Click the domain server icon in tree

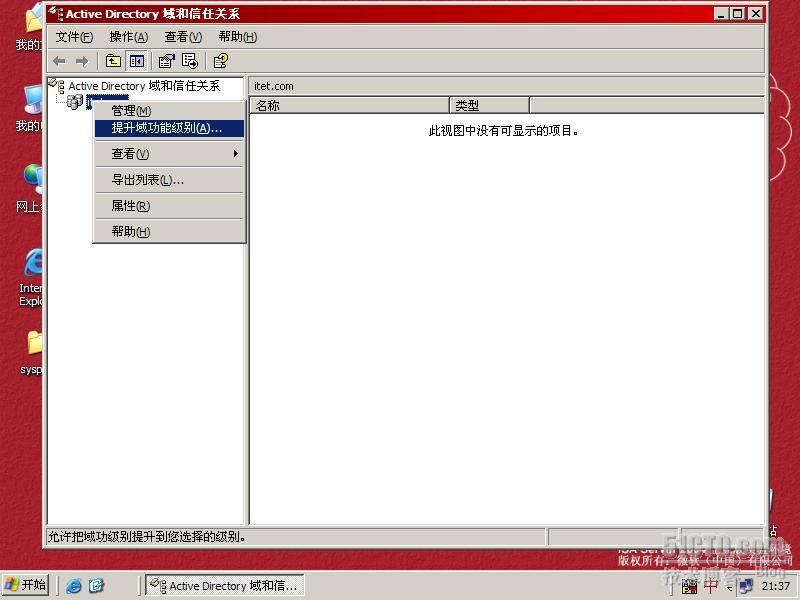[x=75, y=102]
